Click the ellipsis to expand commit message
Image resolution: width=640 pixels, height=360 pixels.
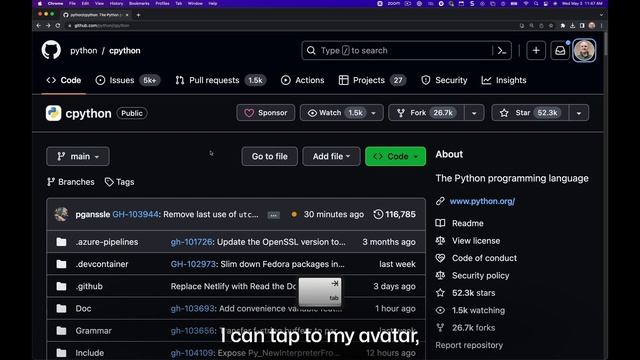[273, 215]
